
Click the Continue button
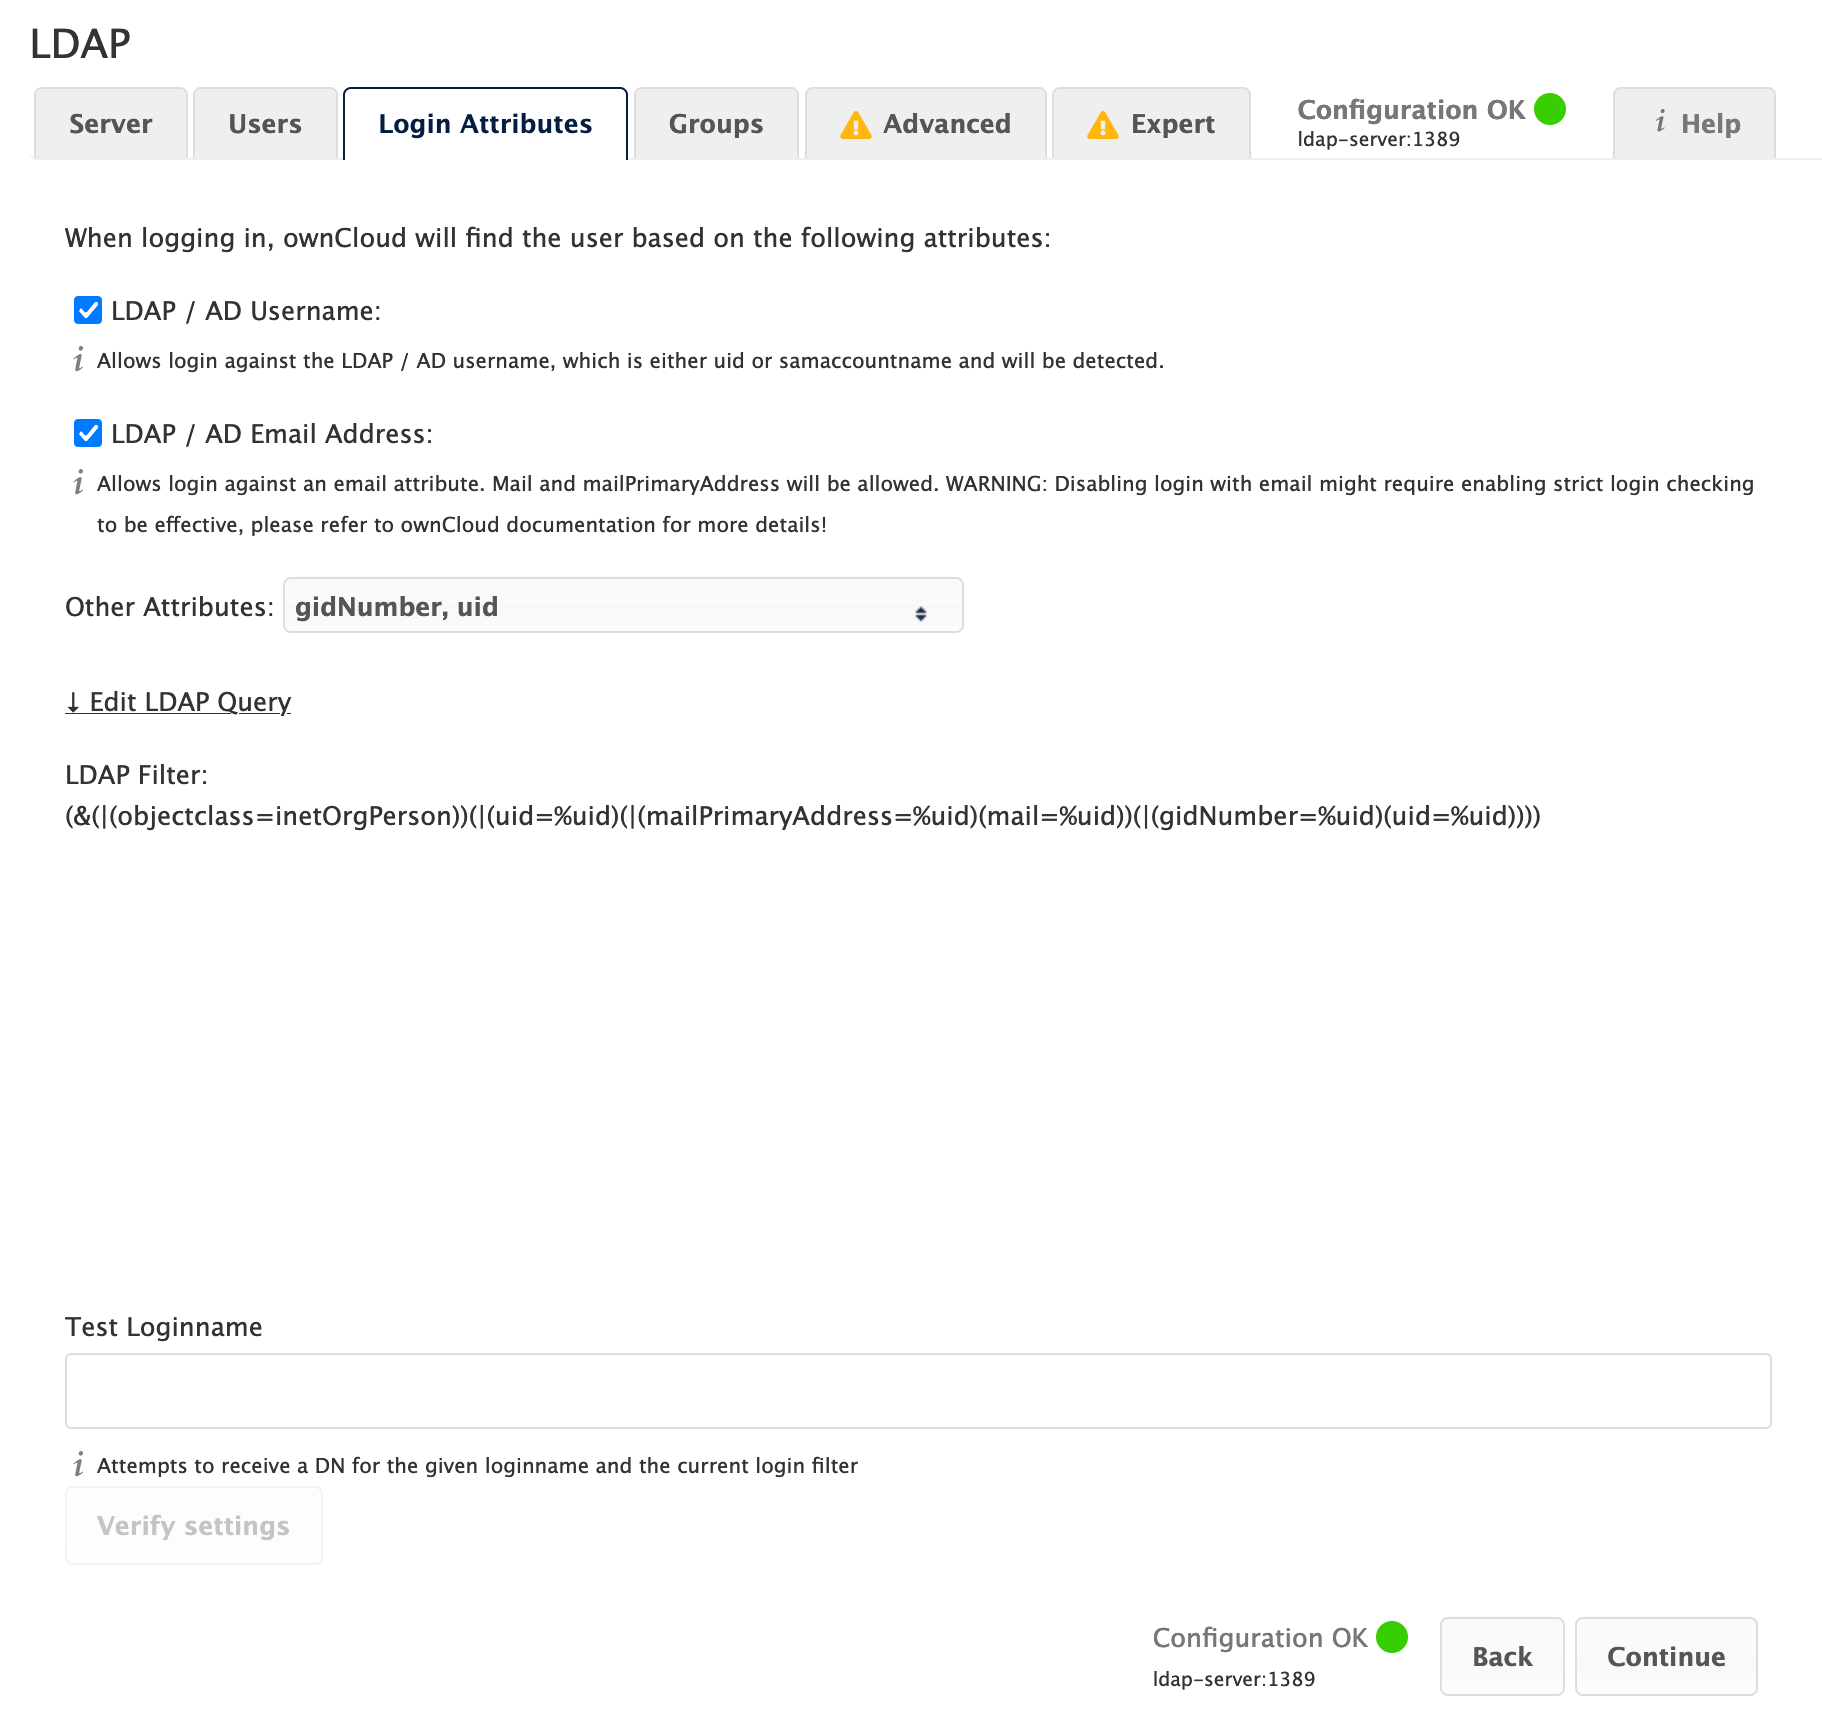point(1665,1656)
